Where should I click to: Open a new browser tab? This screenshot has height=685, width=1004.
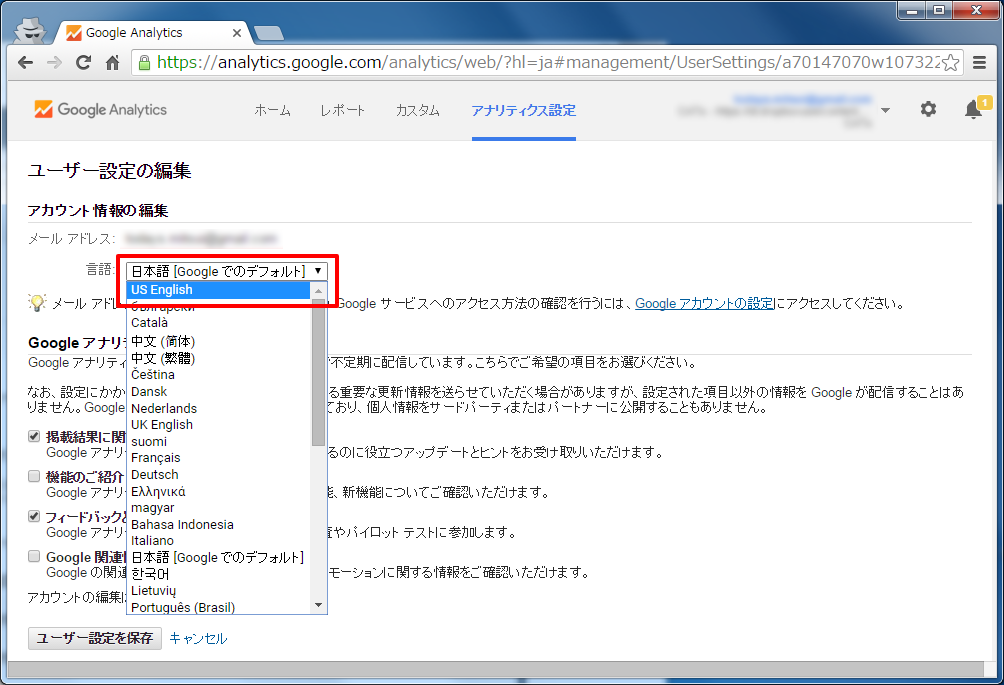268,33
